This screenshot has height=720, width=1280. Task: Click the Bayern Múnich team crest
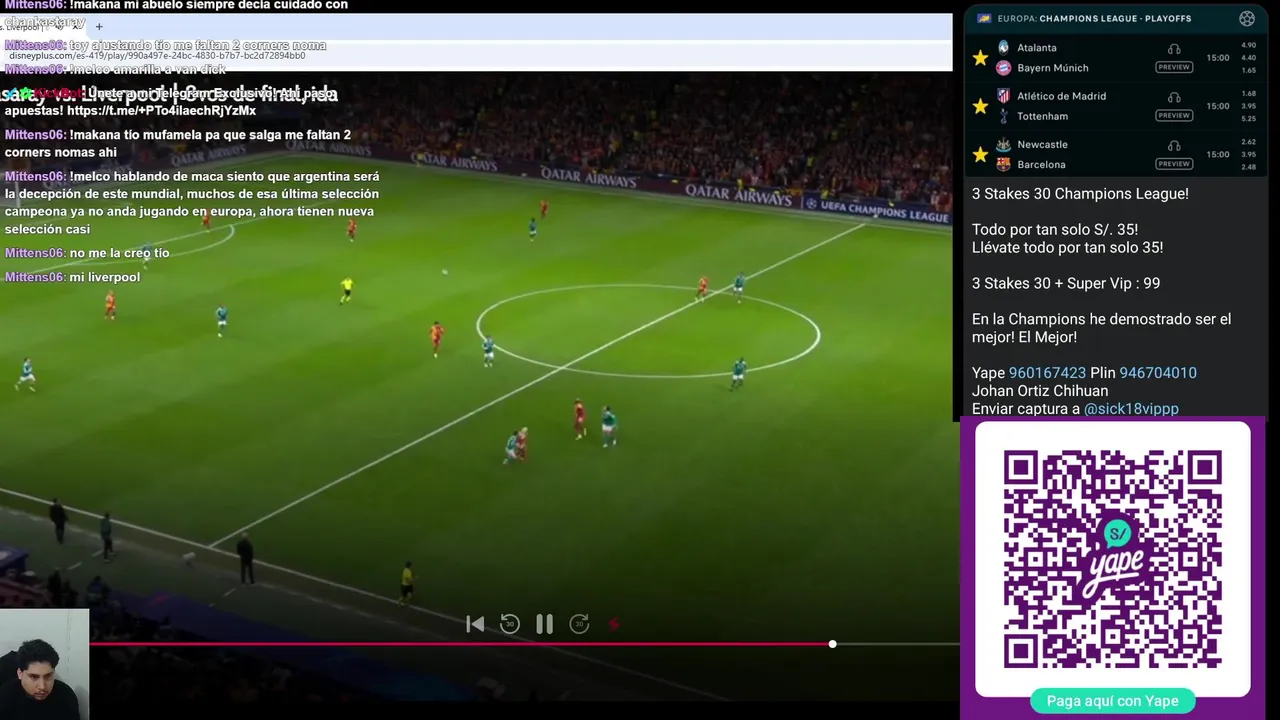[1003, 68]
